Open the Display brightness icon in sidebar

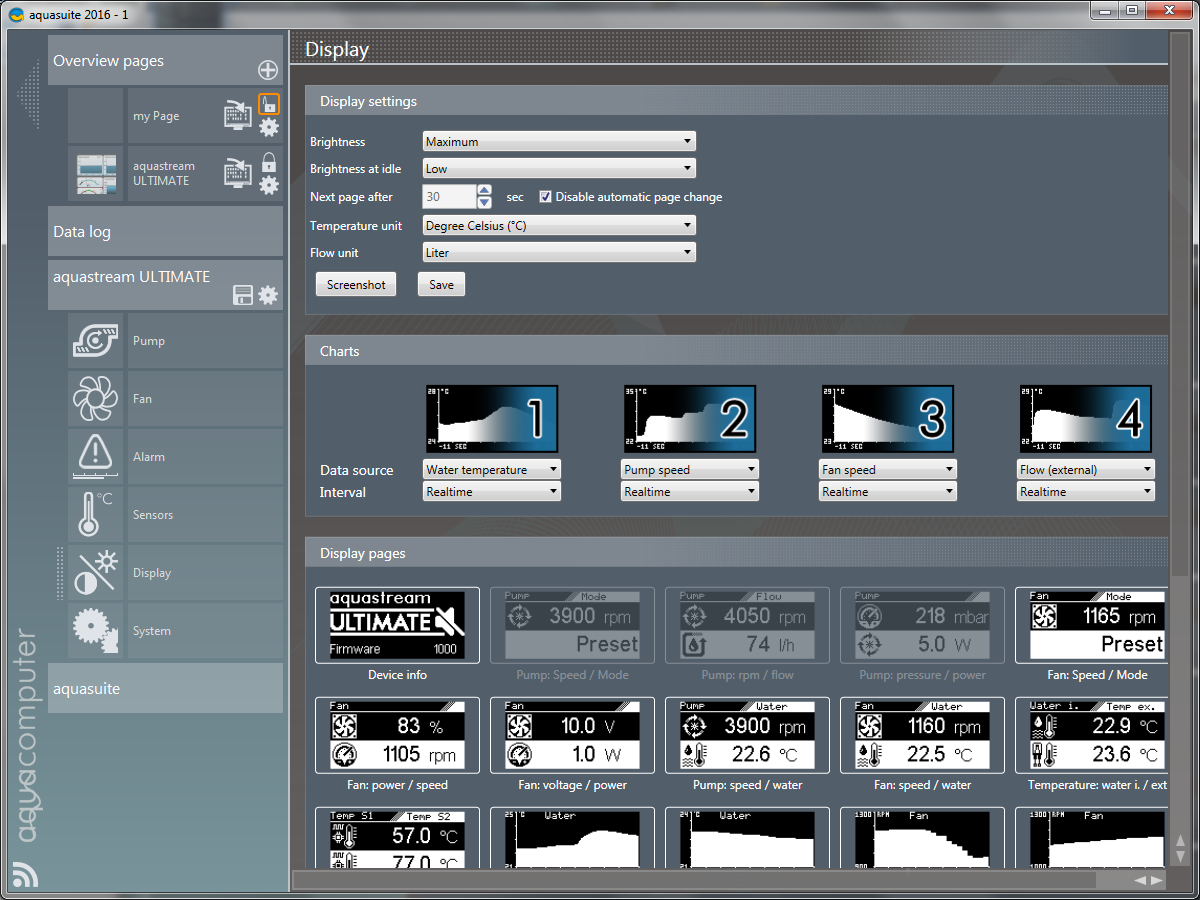point(96,573)
